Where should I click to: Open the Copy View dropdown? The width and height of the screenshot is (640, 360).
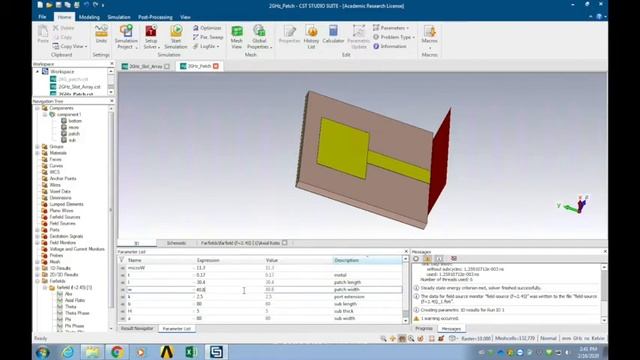click(x=70, y=47)
